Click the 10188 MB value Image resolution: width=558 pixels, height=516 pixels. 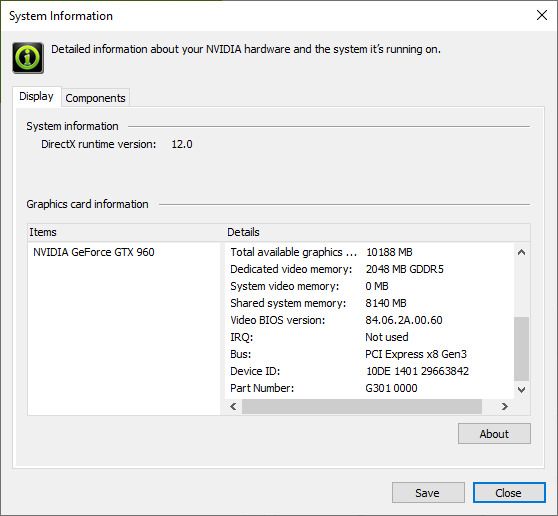pos(389,252)
